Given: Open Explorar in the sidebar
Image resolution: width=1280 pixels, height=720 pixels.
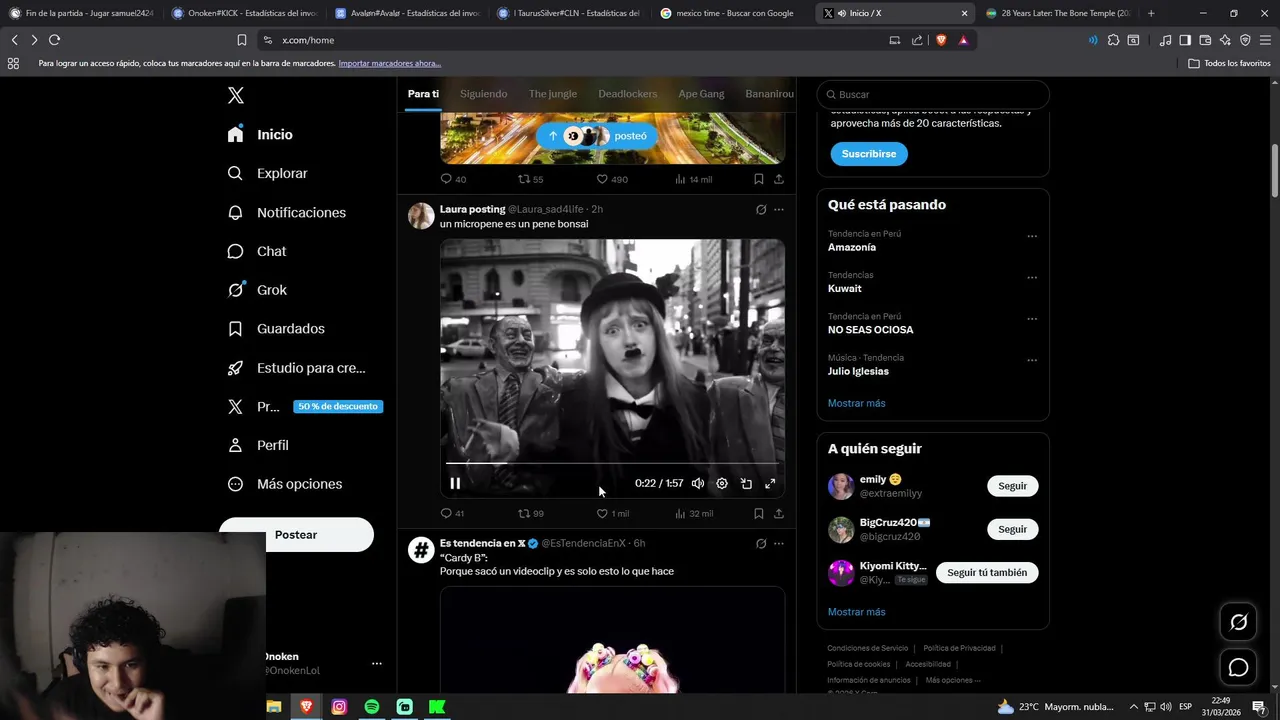Looking at the screenshot, I should pos(268,173).
